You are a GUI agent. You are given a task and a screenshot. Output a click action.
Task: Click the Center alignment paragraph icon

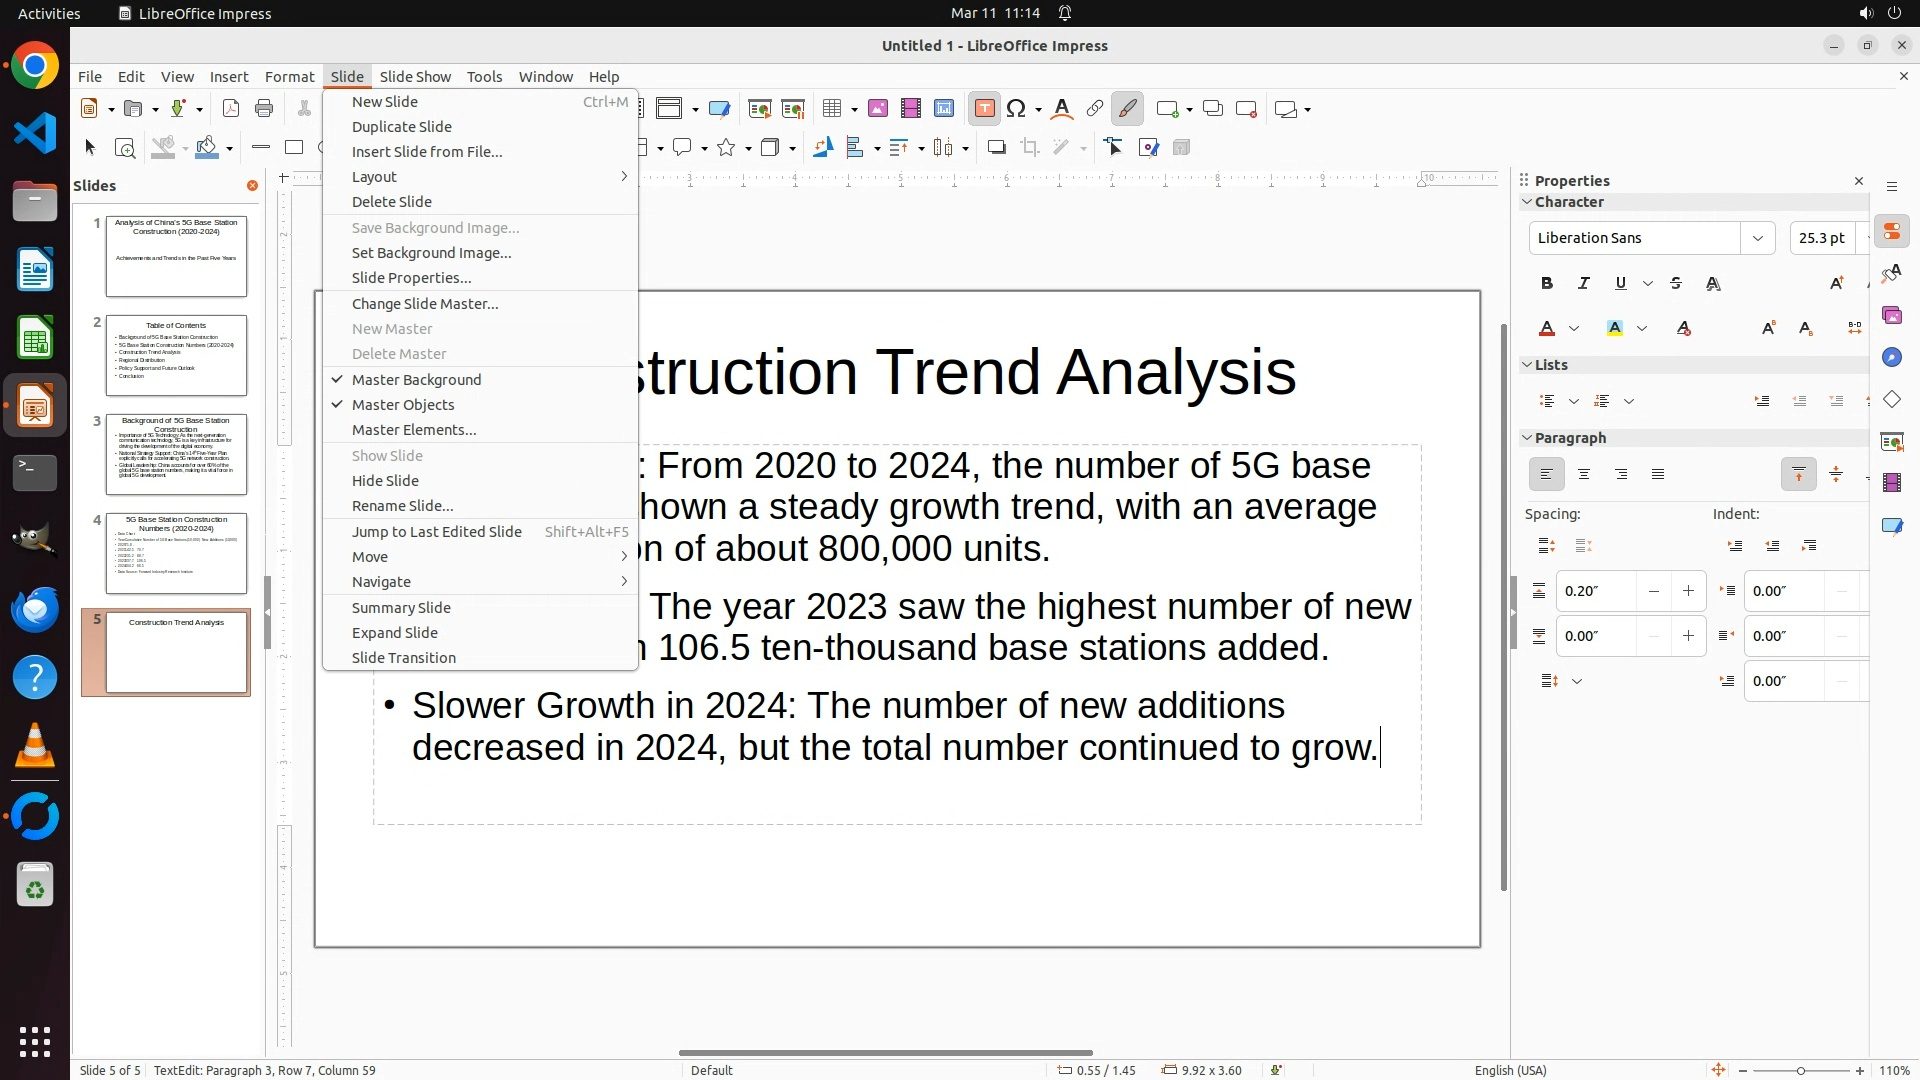tap(1584, 475)
